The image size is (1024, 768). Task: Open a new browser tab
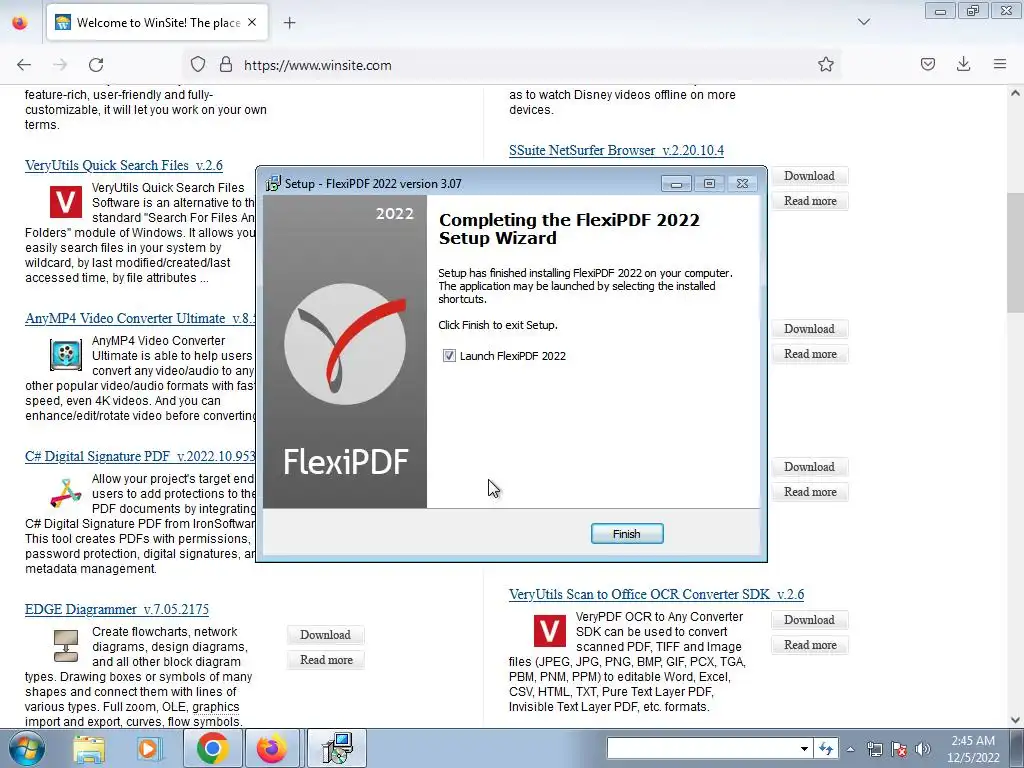click(289, 23)
